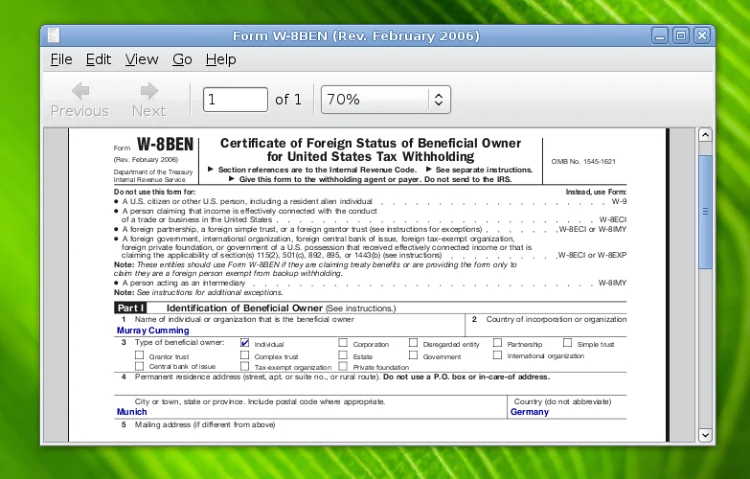Check the Grantor trust checkbox
This screenshot has width=750, height=479.
pyautogui.click(x=139, y=355)
